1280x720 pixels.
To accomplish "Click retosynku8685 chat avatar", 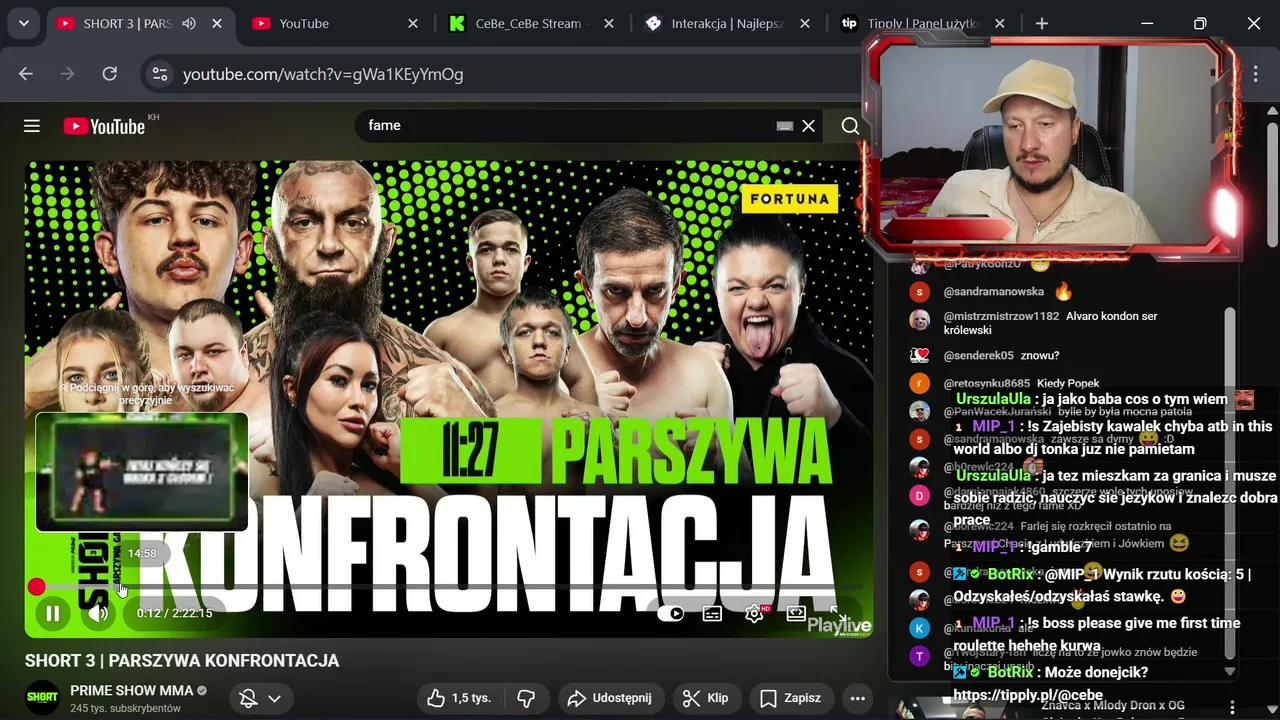I will [920, 383].
